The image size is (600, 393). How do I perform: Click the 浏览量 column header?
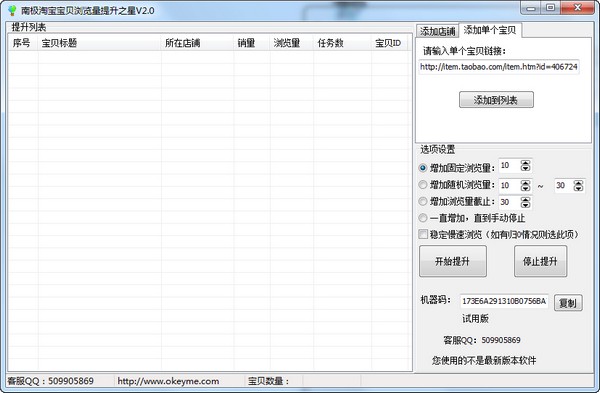[x=292, y=43]
